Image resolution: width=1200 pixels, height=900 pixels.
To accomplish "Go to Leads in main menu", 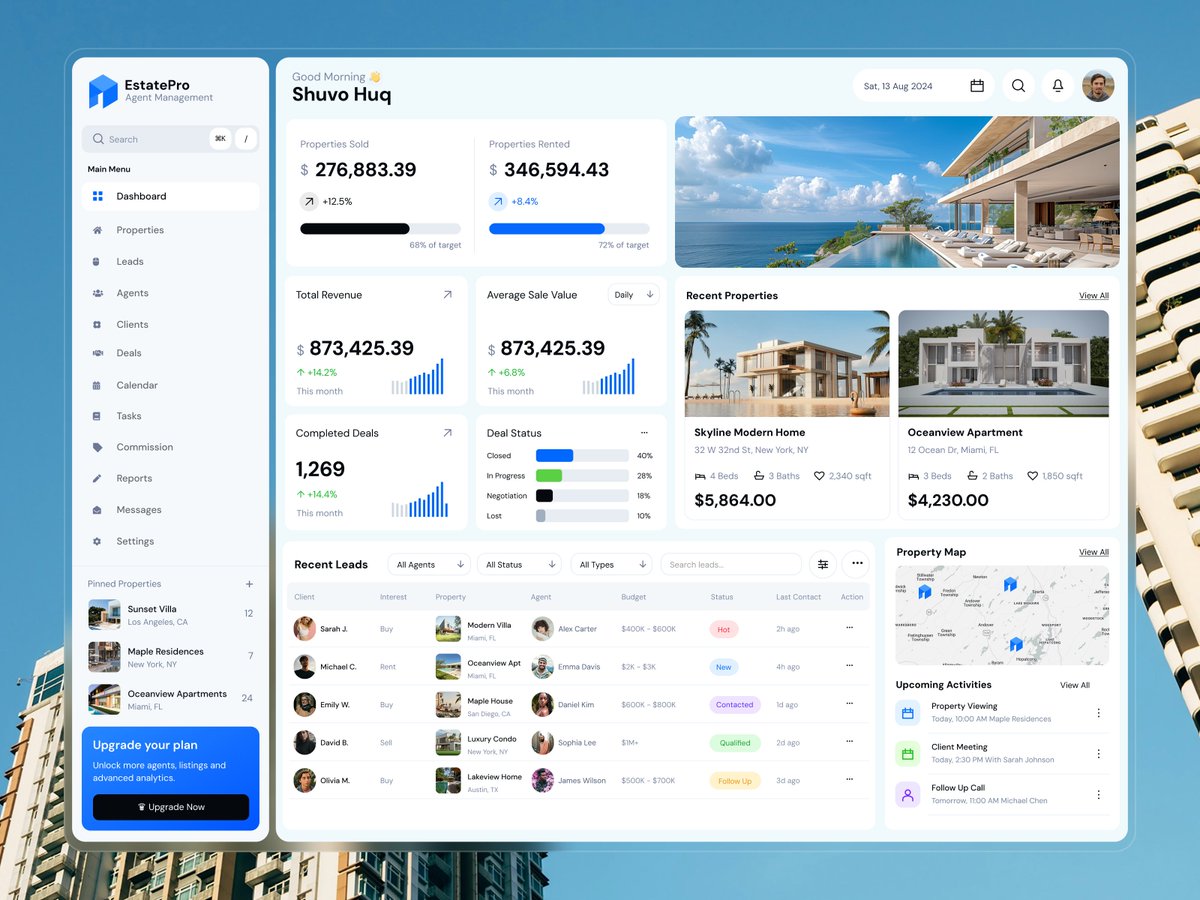I will (130, 262).
